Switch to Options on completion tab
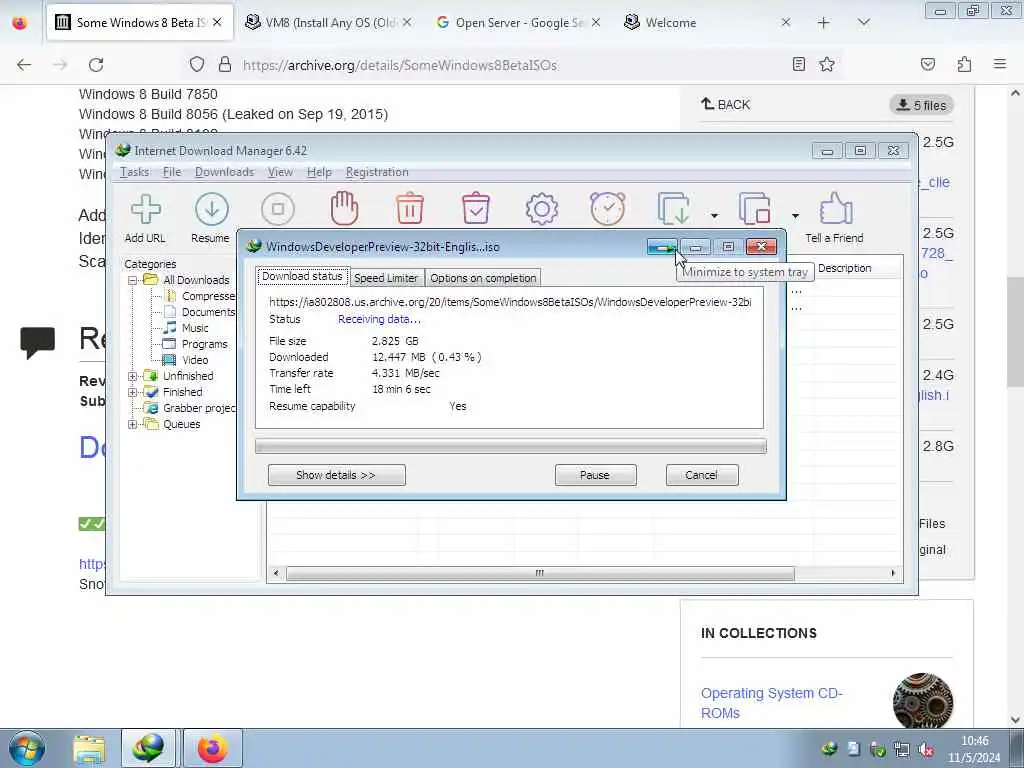 coord(483,278)
